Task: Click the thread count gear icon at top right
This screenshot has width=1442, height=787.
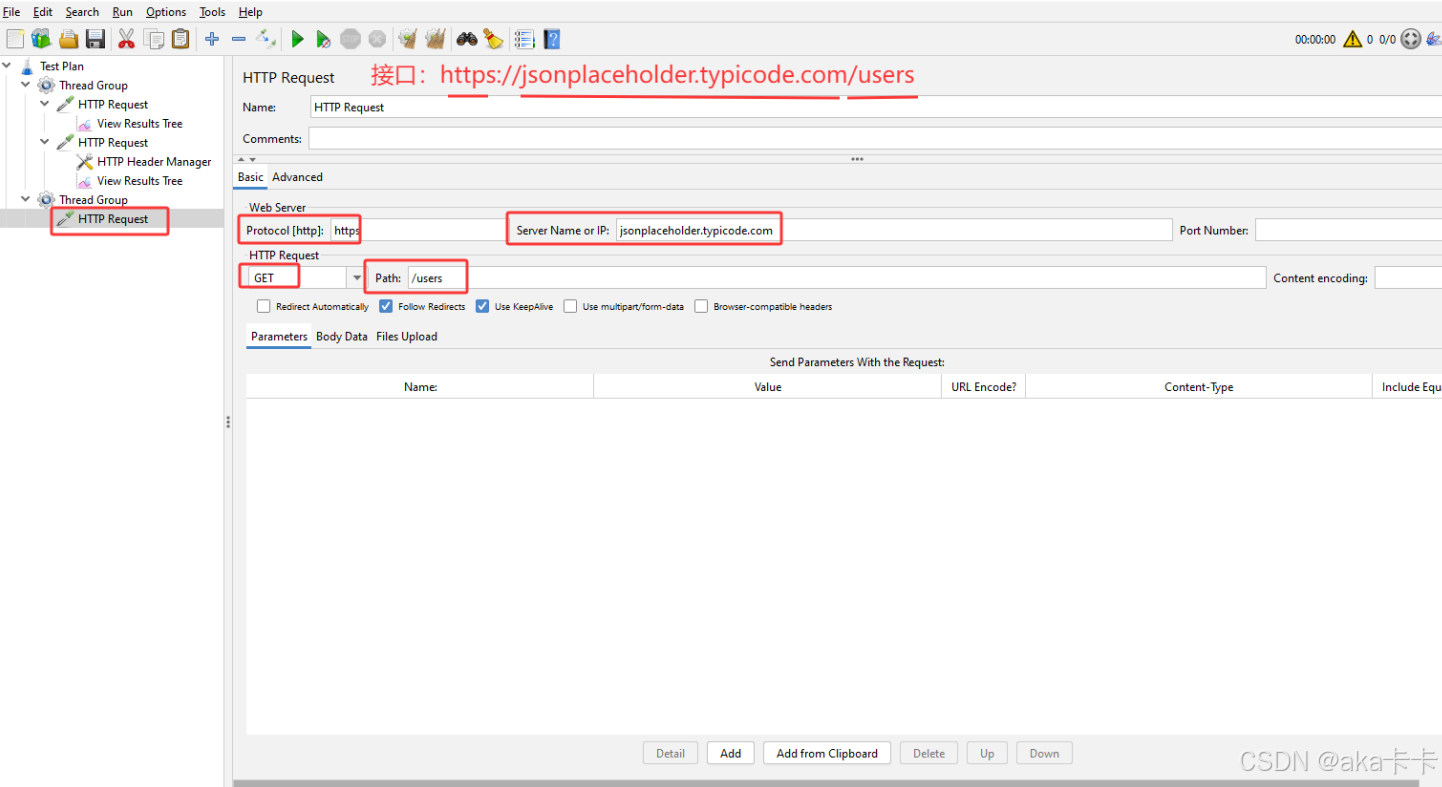Action: tap(1410, 39)
